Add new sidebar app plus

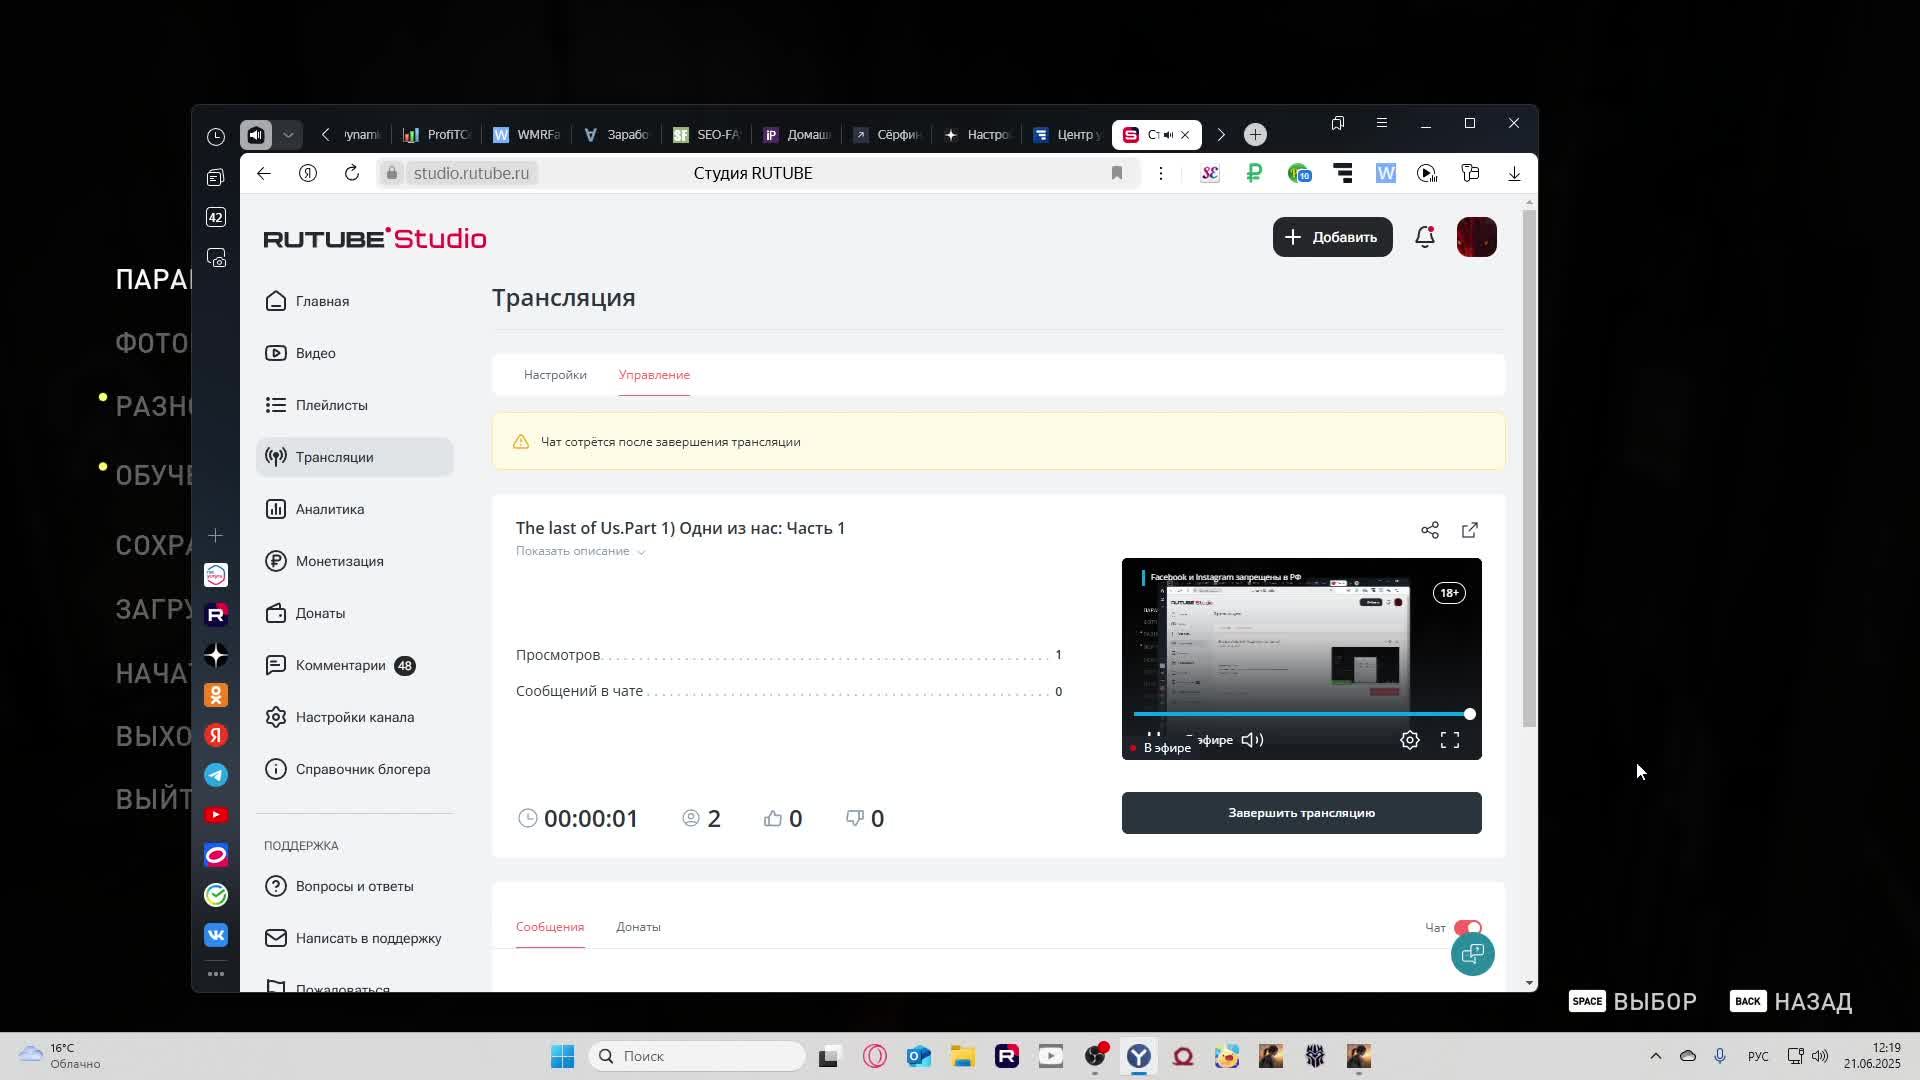(x=215, y=536)
